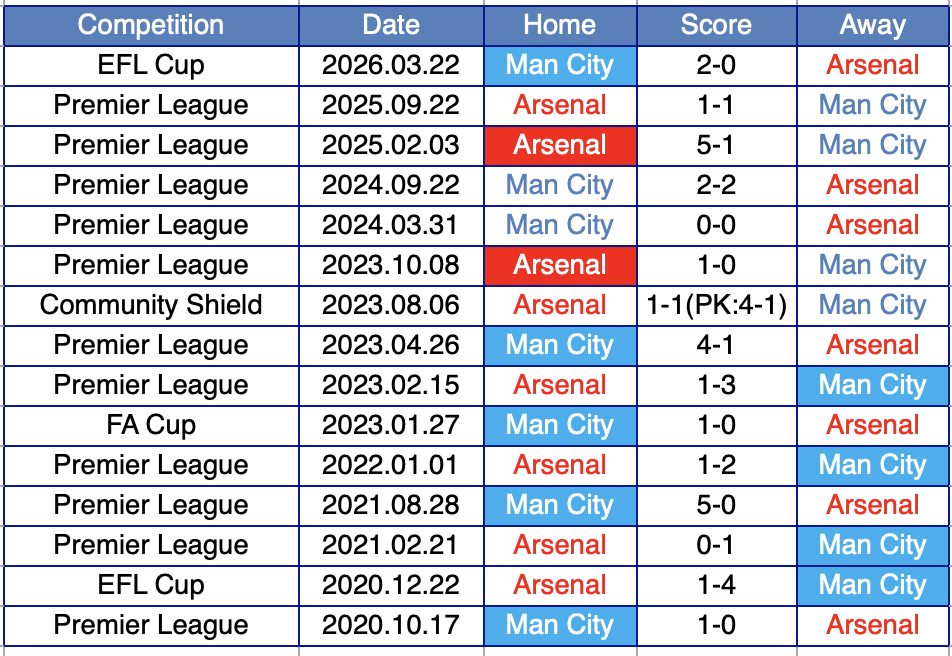Click the Competition column header
Viewport: 952px width, 656px height.
(x=151, y=25)
